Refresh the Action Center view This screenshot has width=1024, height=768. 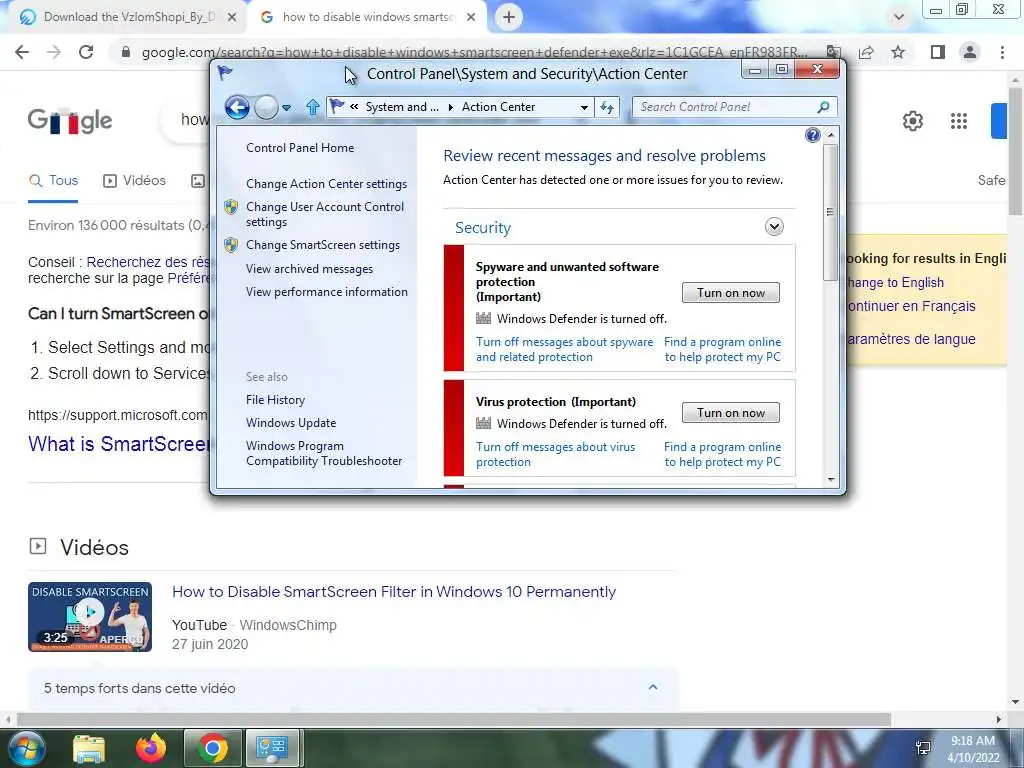pos(607,107)
